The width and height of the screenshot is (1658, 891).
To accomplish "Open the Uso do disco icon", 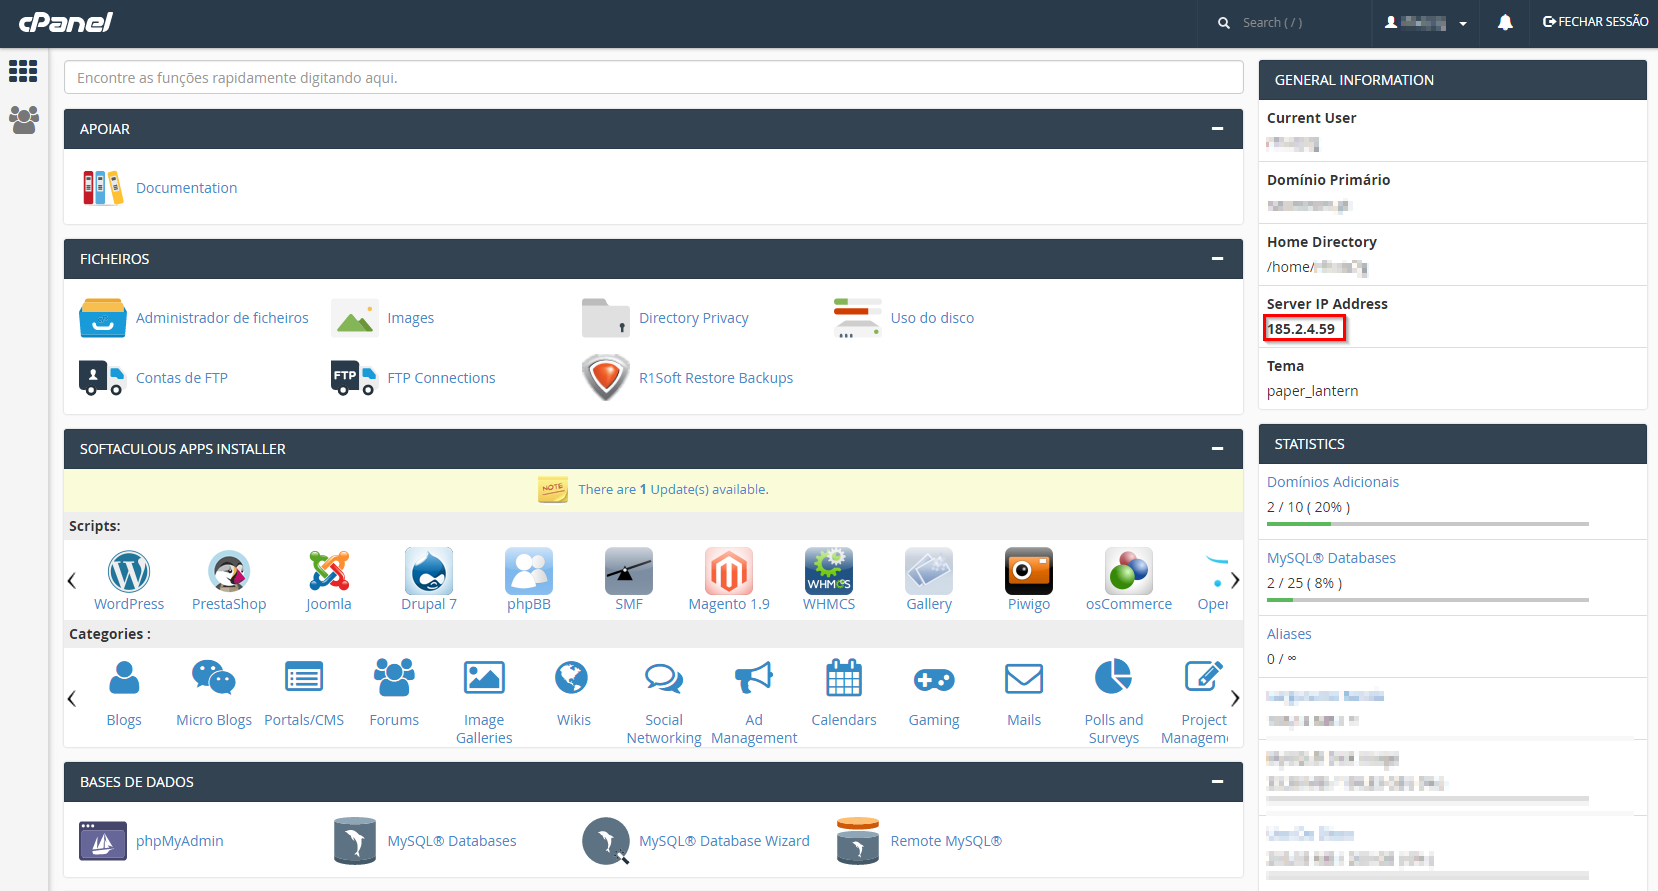I will 857,318.
